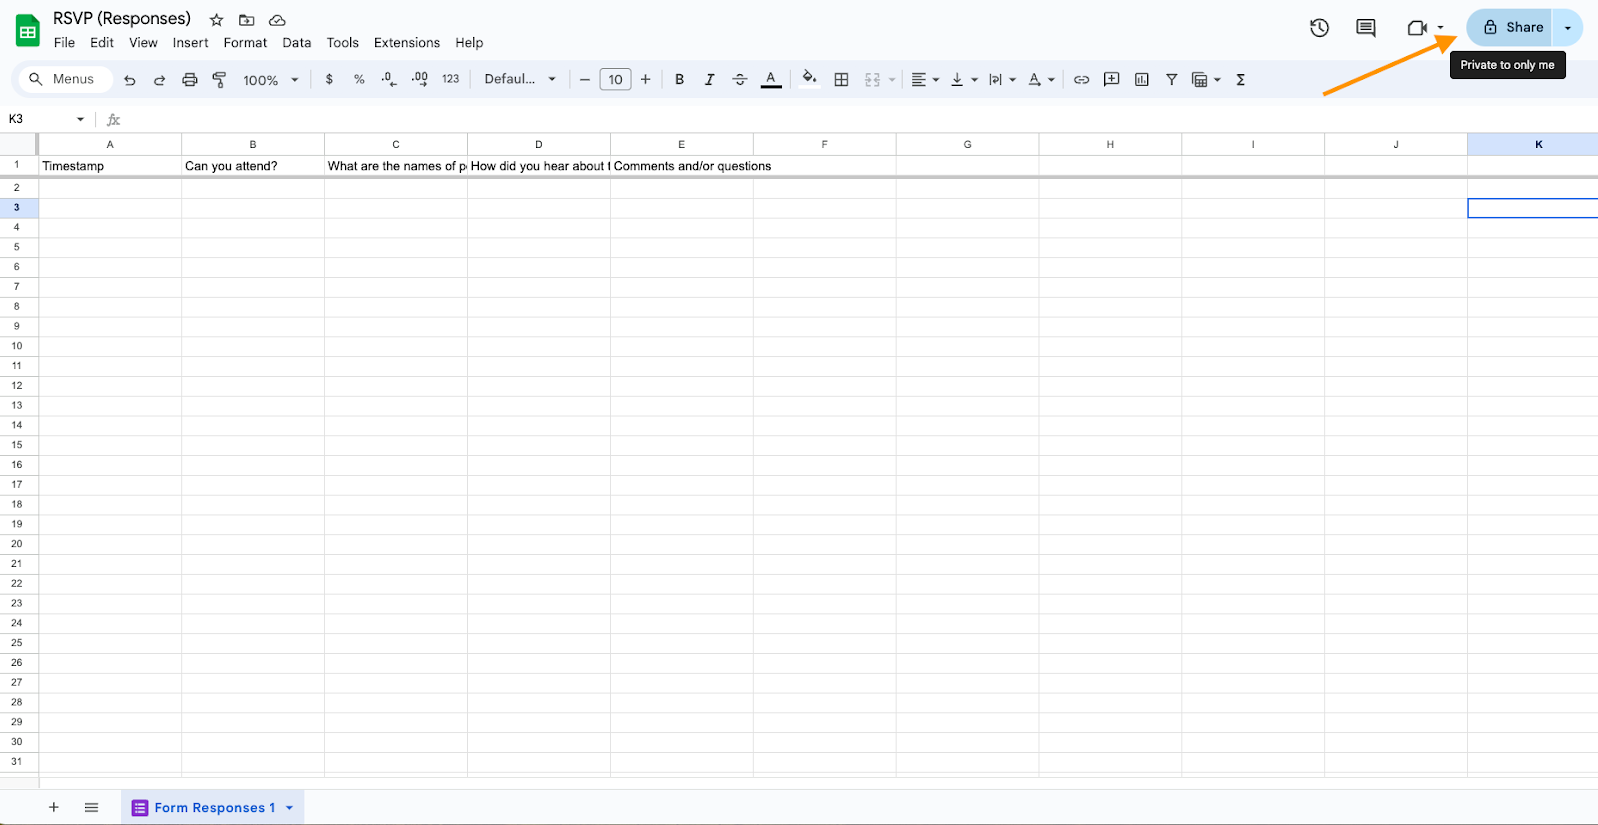The height and width of the screenshot is (825, 1598).
Task: Open the text color picker
Action: pyautogui.click(x=771, y=79)
